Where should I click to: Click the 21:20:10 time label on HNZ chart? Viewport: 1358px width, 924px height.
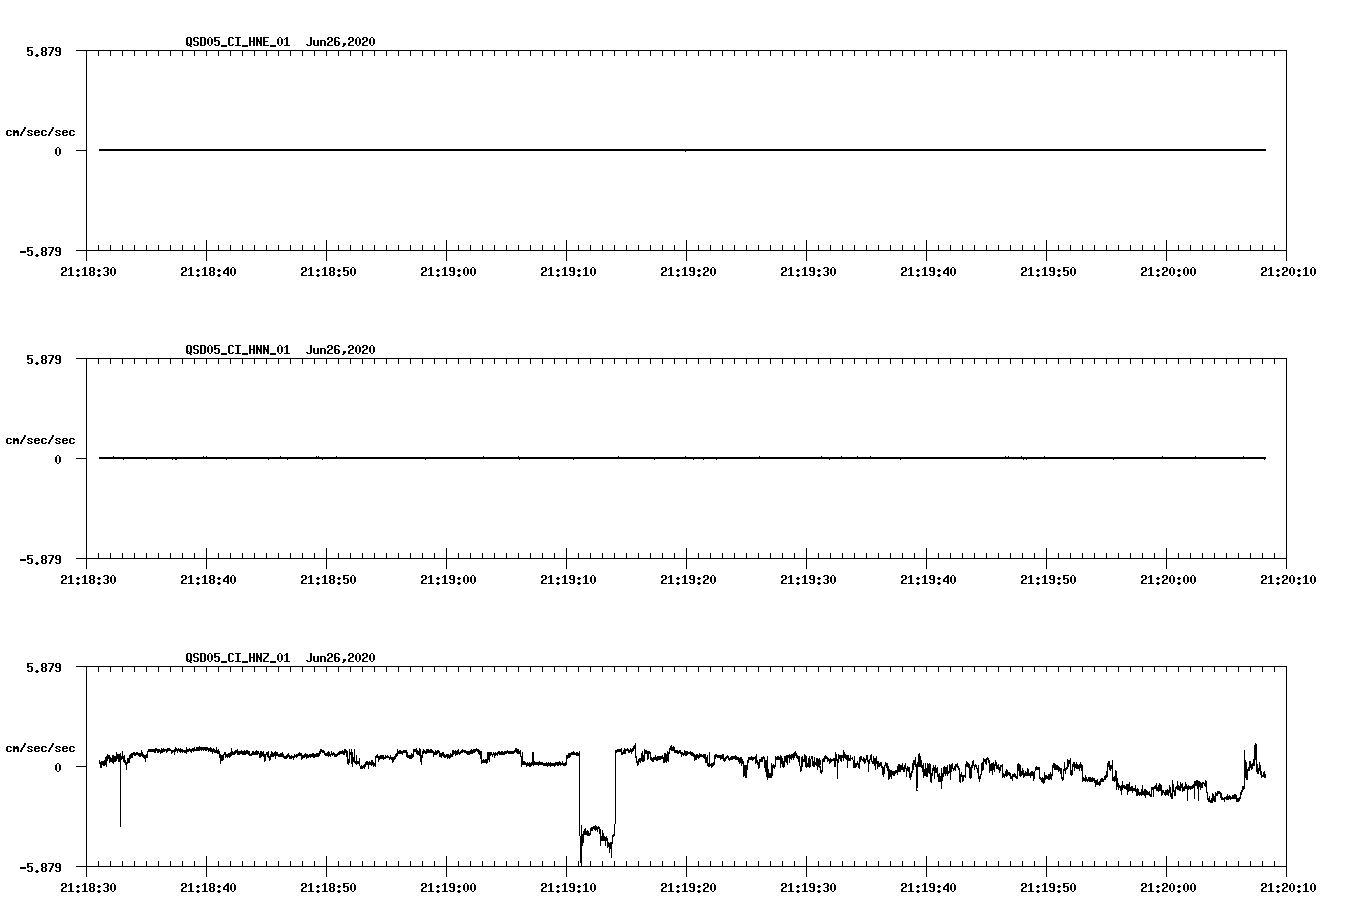pyautogui.click(x=1288, y=887)
